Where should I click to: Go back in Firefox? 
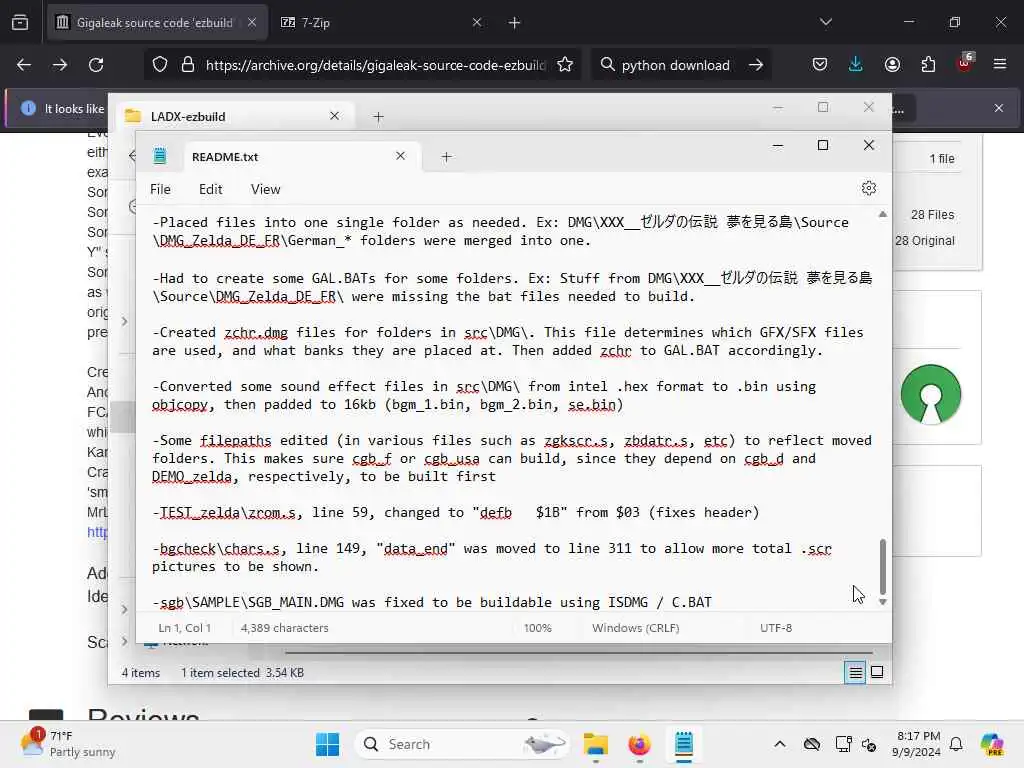(24, 65)
